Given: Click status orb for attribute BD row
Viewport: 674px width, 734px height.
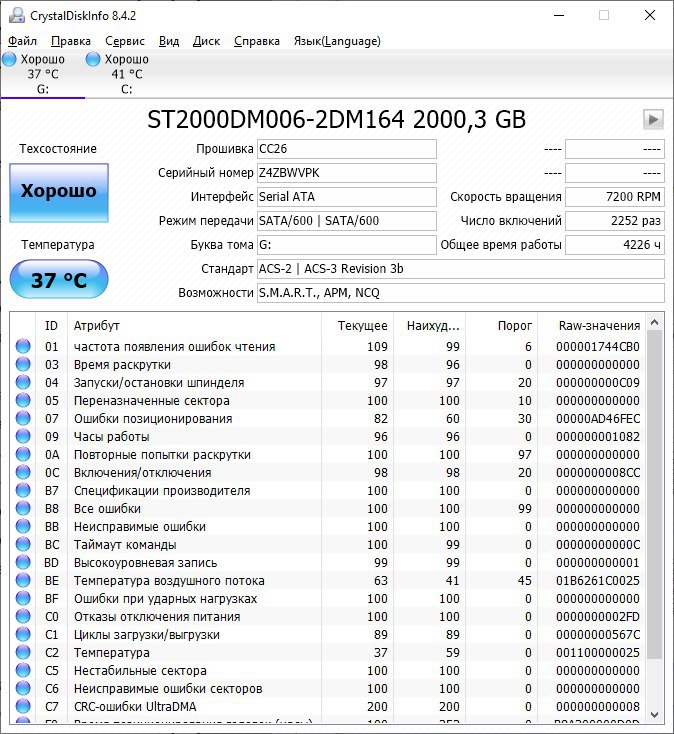Looking at the screenshot, I should point(23,562).
